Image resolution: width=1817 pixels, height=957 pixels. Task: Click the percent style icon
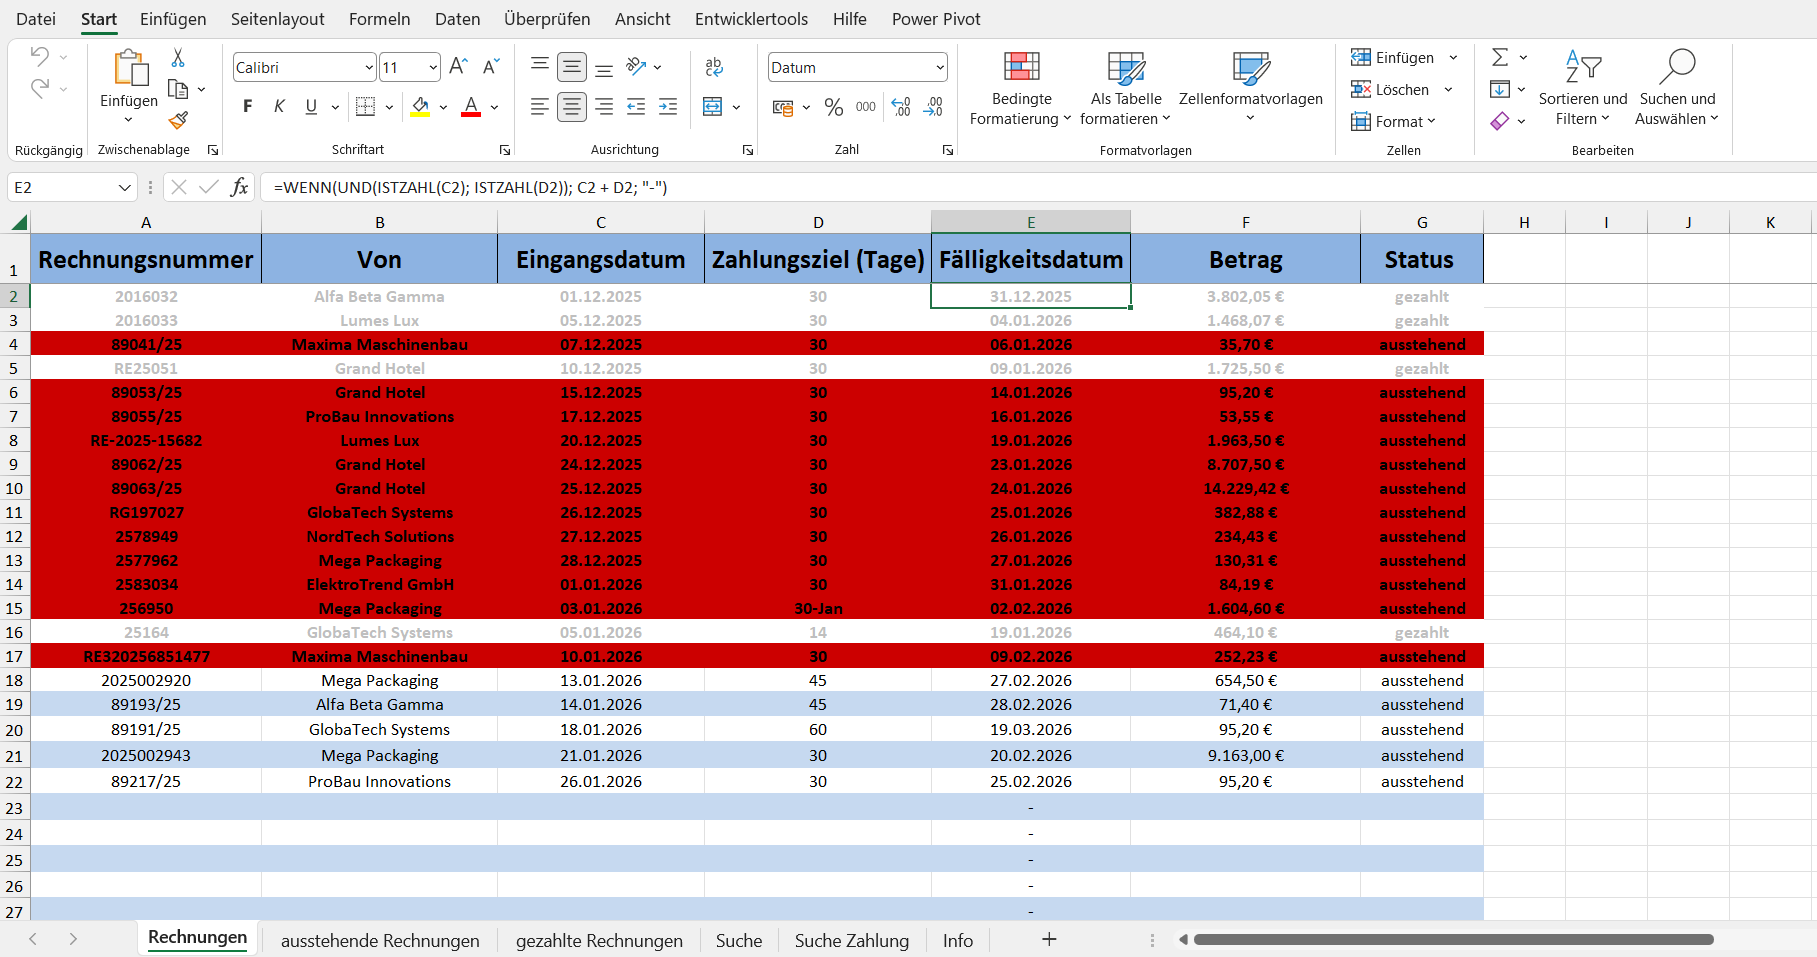[x=833, y=107]
